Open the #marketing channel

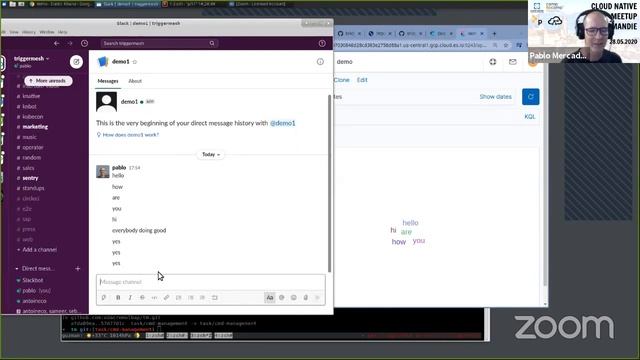pyautogui.click(x=35, y=127)
